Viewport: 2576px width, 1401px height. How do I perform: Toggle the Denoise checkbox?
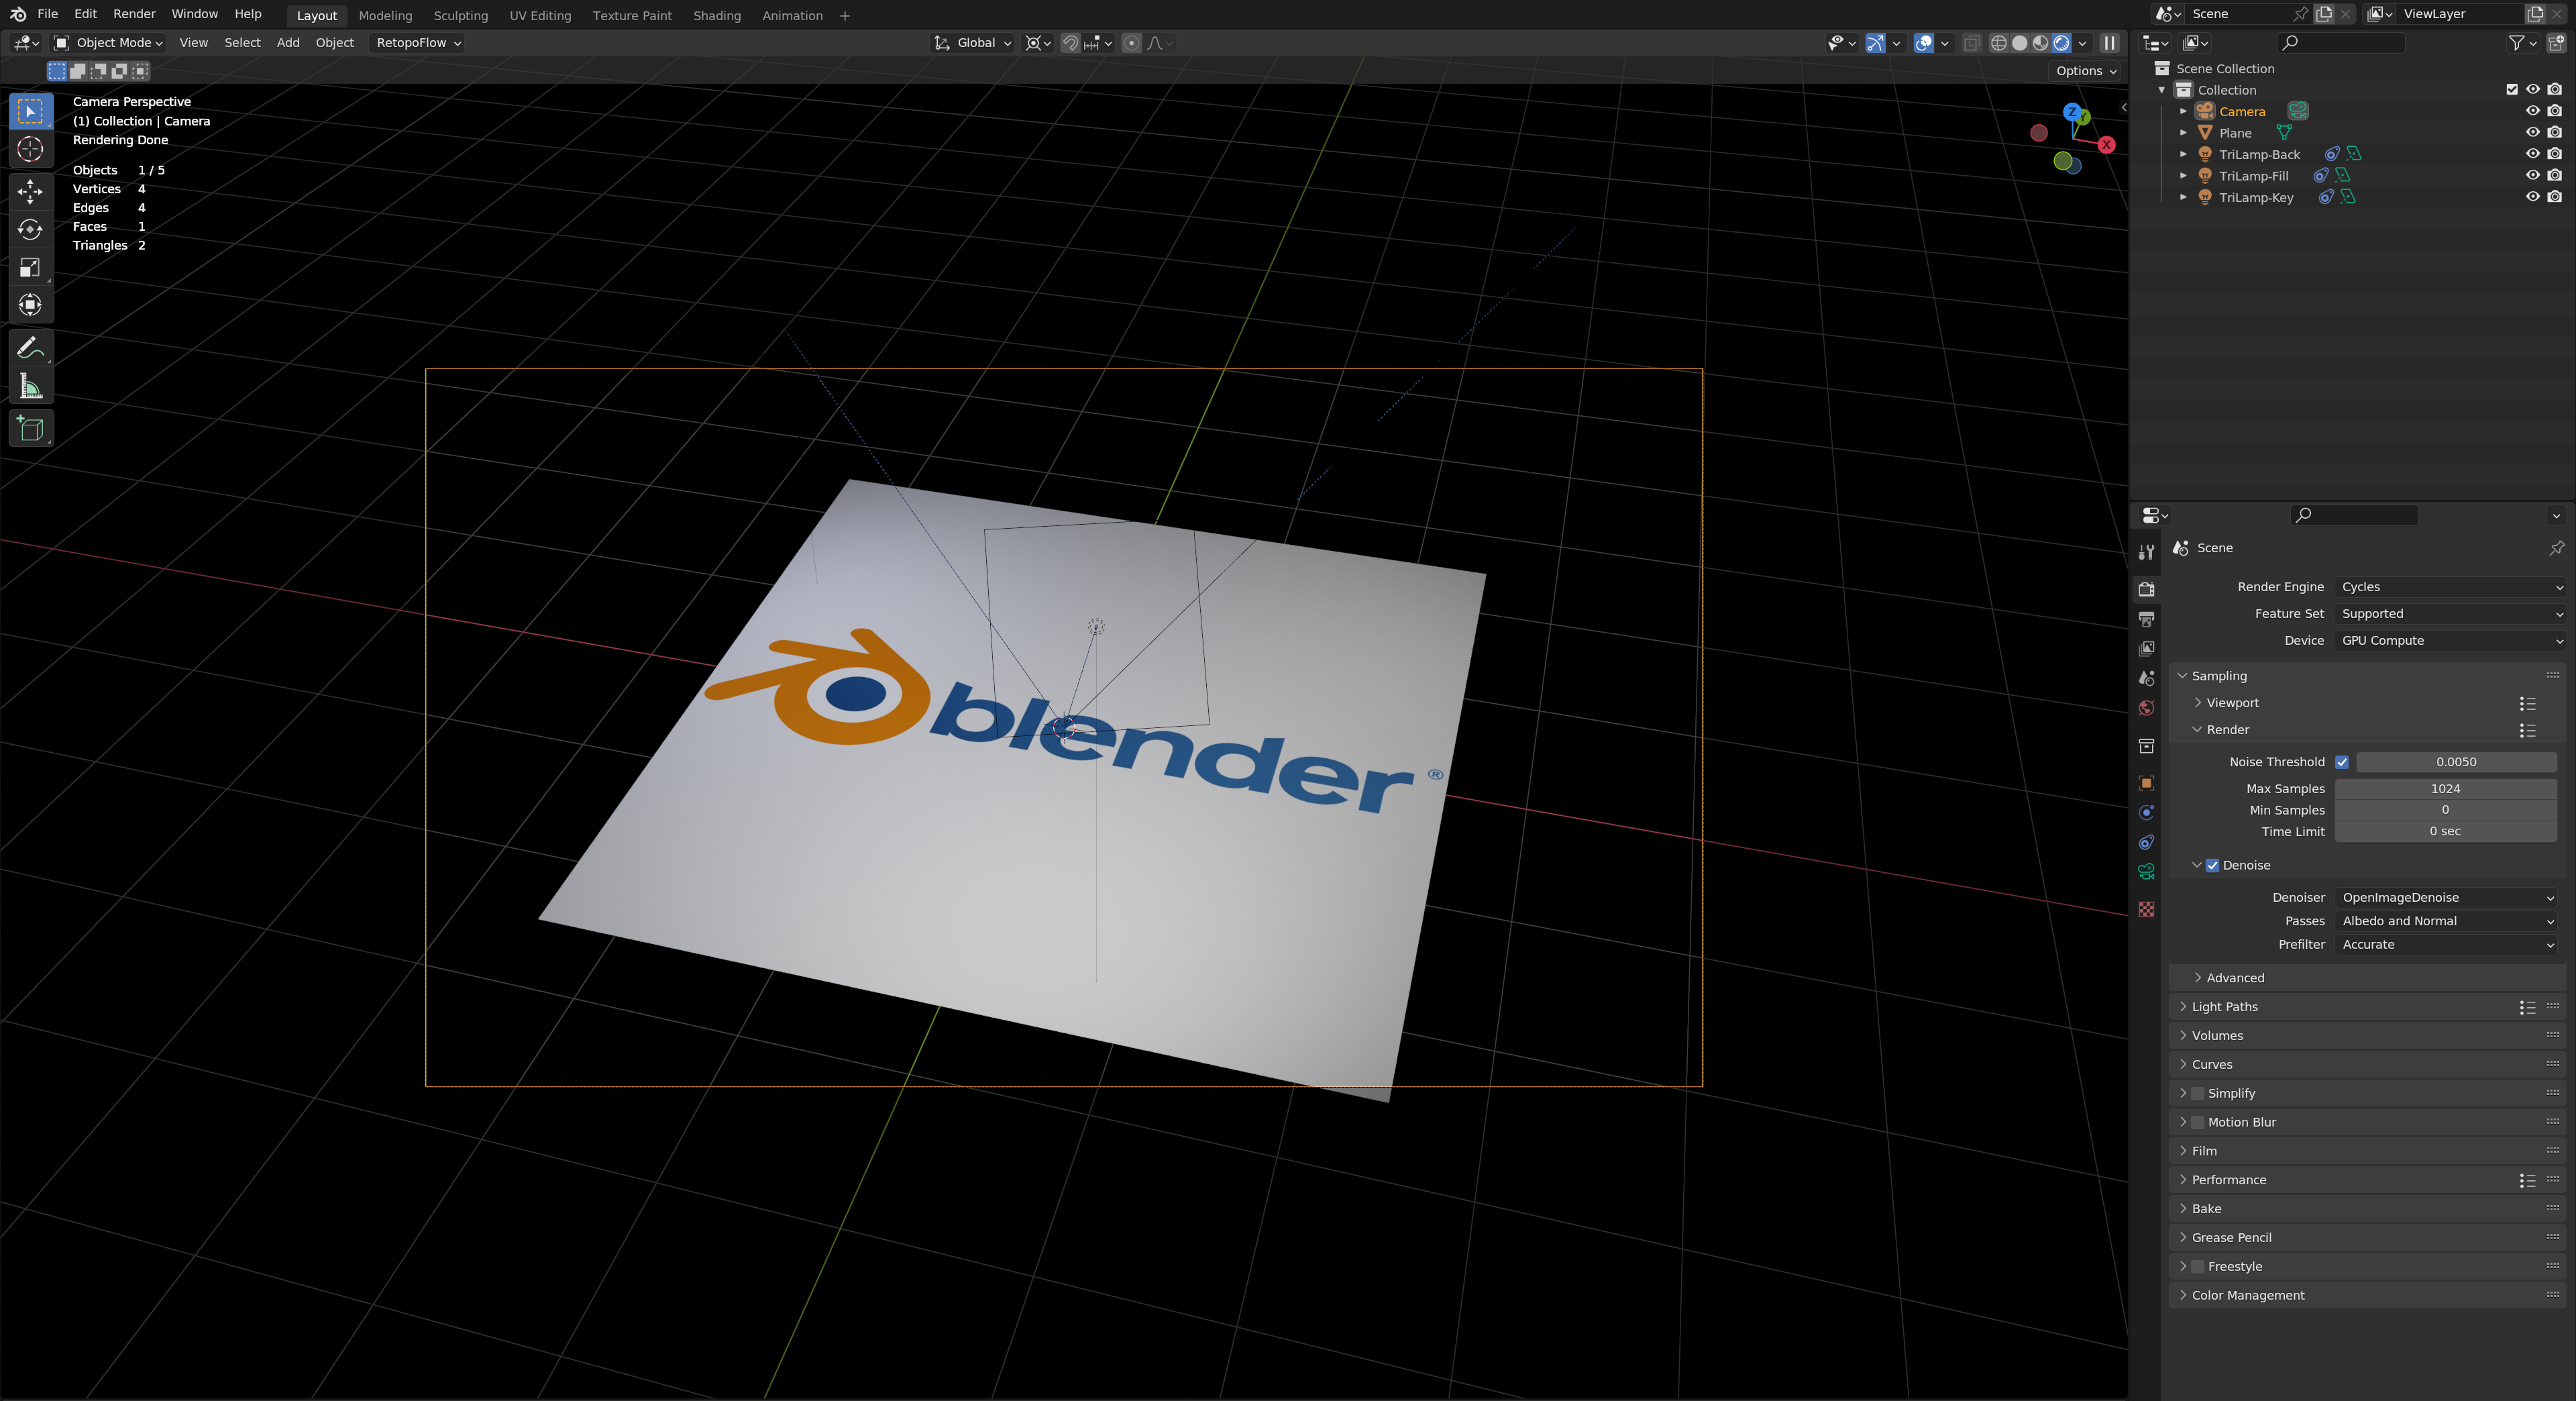click(2212, 866)
